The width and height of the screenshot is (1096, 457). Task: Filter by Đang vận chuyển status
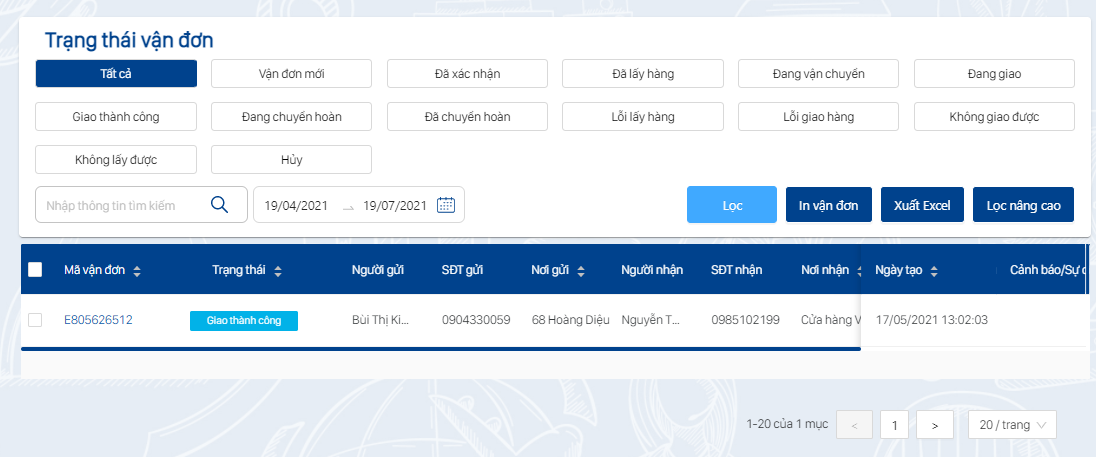coord(819,73)
